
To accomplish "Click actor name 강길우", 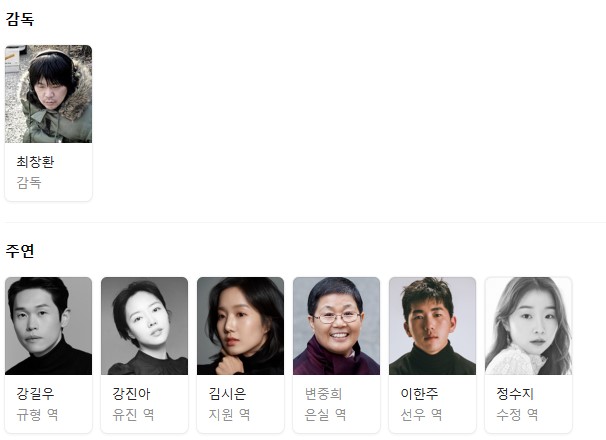I will pyautogui.click(x=35, y=394).
